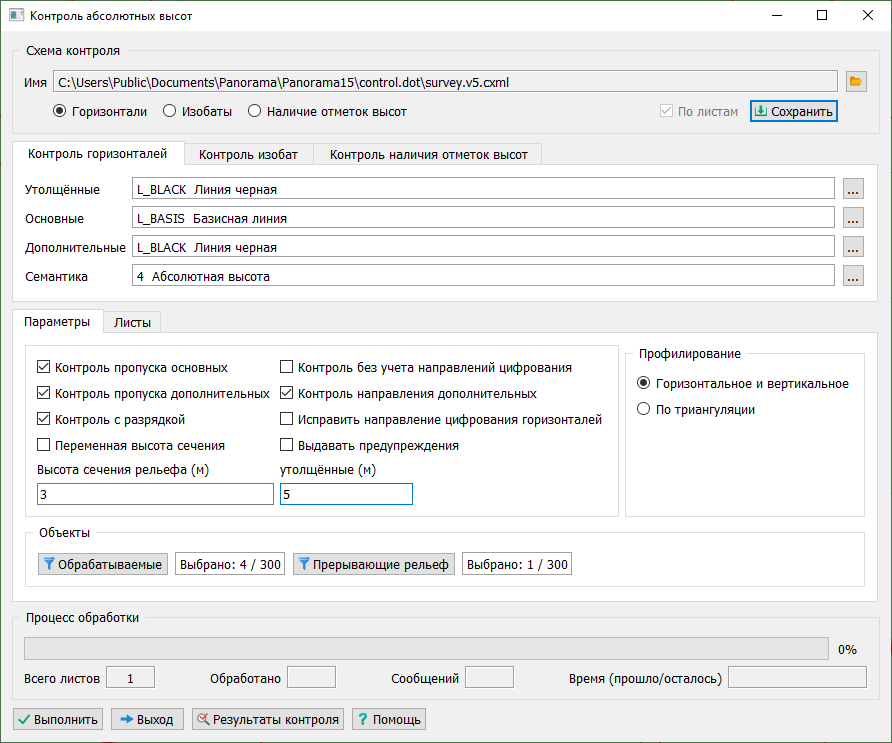Choose По триангуляции profiling option
The height and width of the screenshot is (743, 892).
tap(643, 409)
